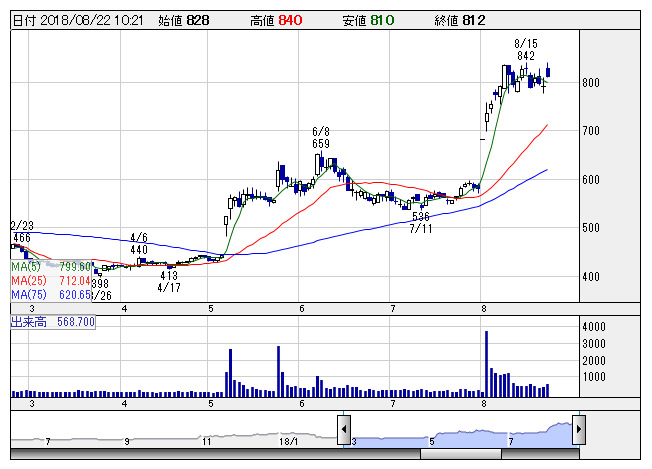
Task: Select the MA(25) legend entry
Action: coord(50,281)
